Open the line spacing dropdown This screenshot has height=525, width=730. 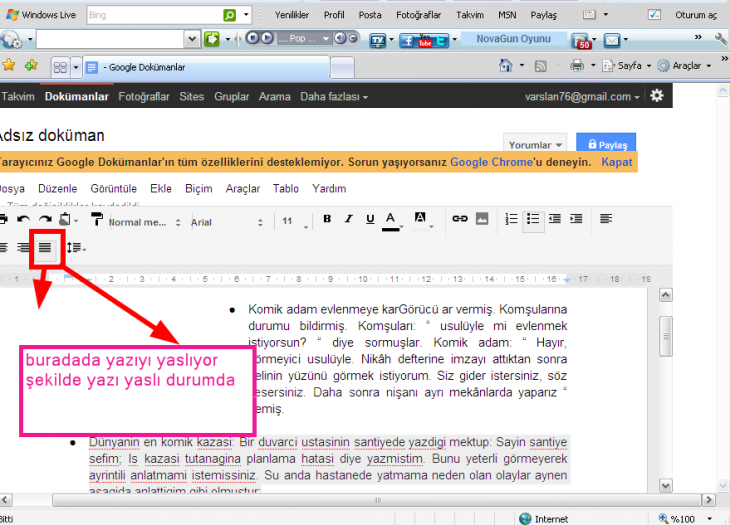[76, 248]
